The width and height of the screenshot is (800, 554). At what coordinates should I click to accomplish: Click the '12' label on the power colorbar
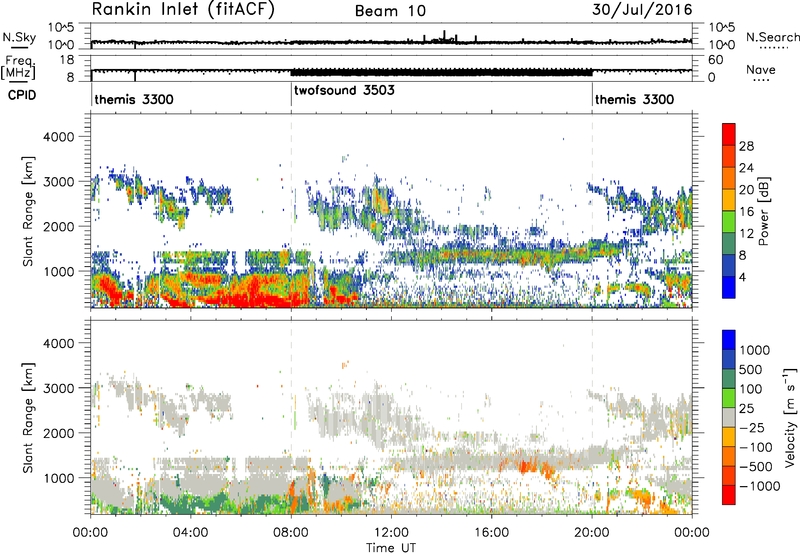point(746,234)
